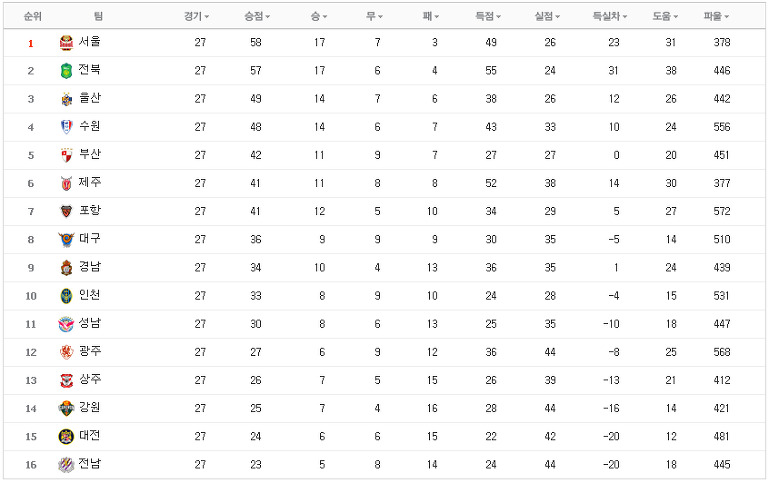Click the 서울 team emblem icon
The width and height of the screenshot is (769, 483).
click(66, 43)
